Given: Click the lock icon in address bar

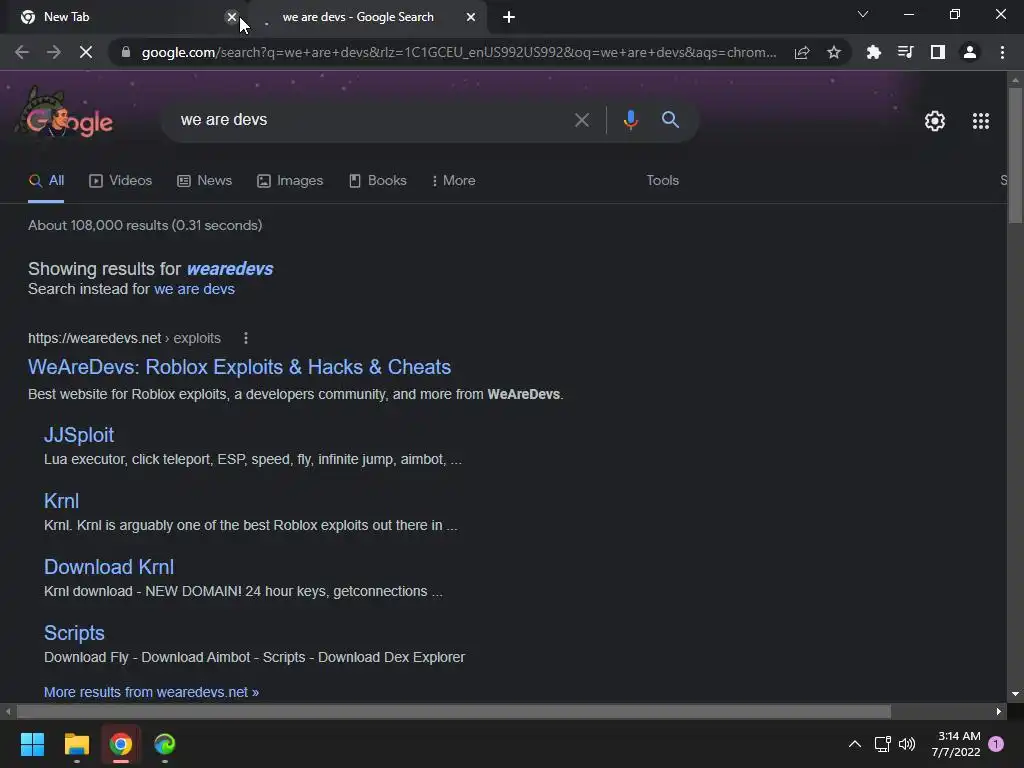Looking at the screenshot, I should [126, 52].
